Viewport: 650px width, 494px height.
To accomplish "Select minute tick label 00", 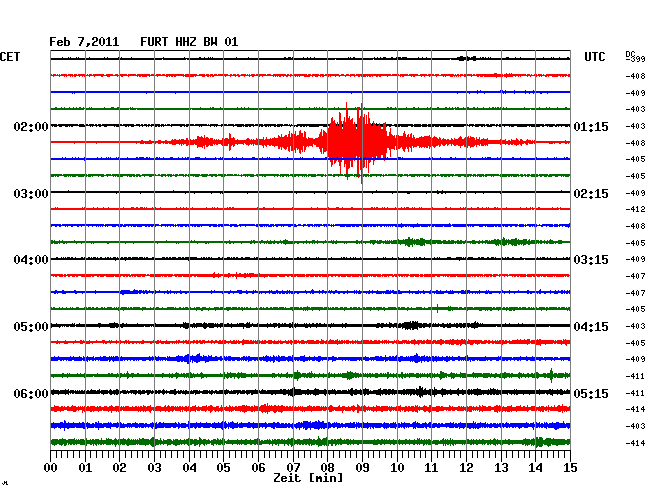I will 51,467.
